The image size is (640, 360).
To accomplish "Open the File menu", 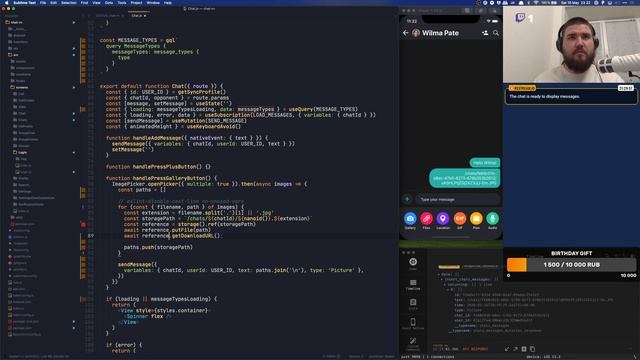I will (43, 2).
